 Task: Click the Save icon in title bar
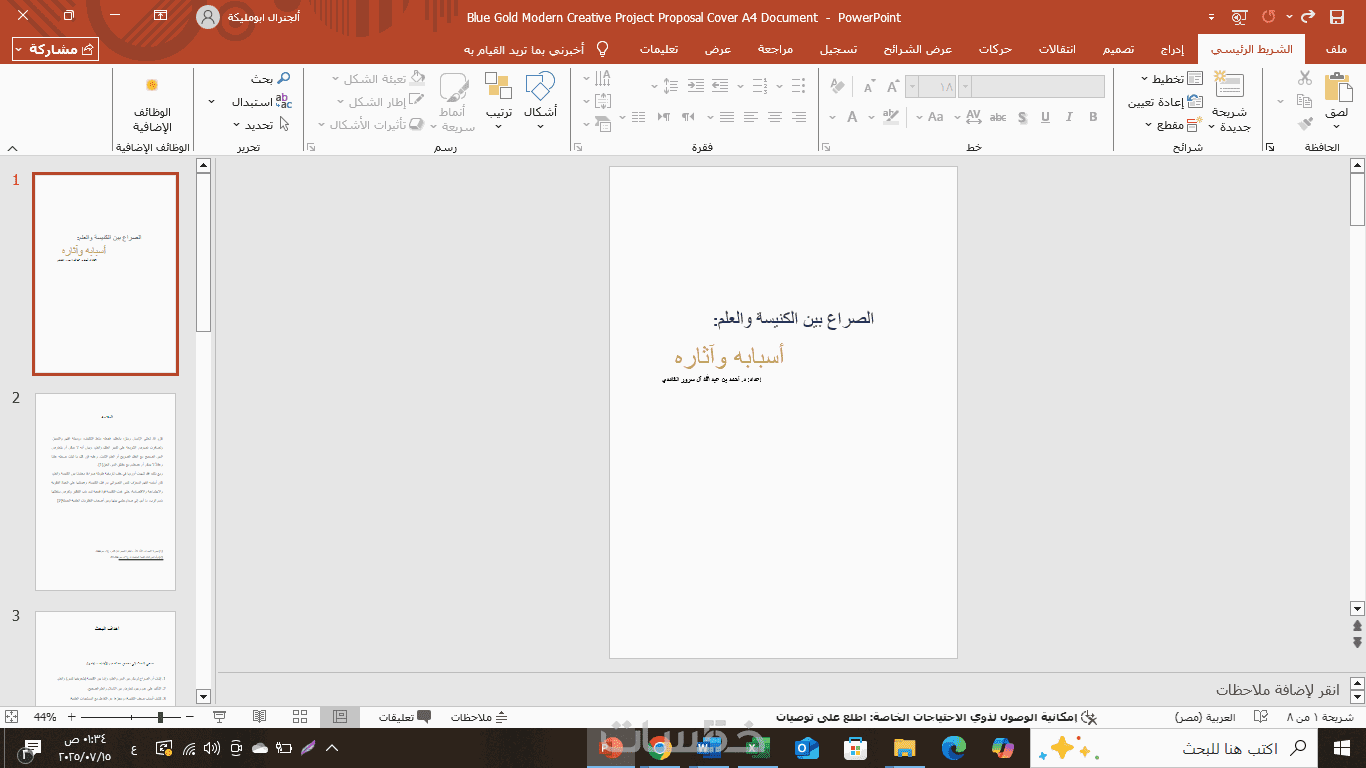click(x=1337, y=17)
